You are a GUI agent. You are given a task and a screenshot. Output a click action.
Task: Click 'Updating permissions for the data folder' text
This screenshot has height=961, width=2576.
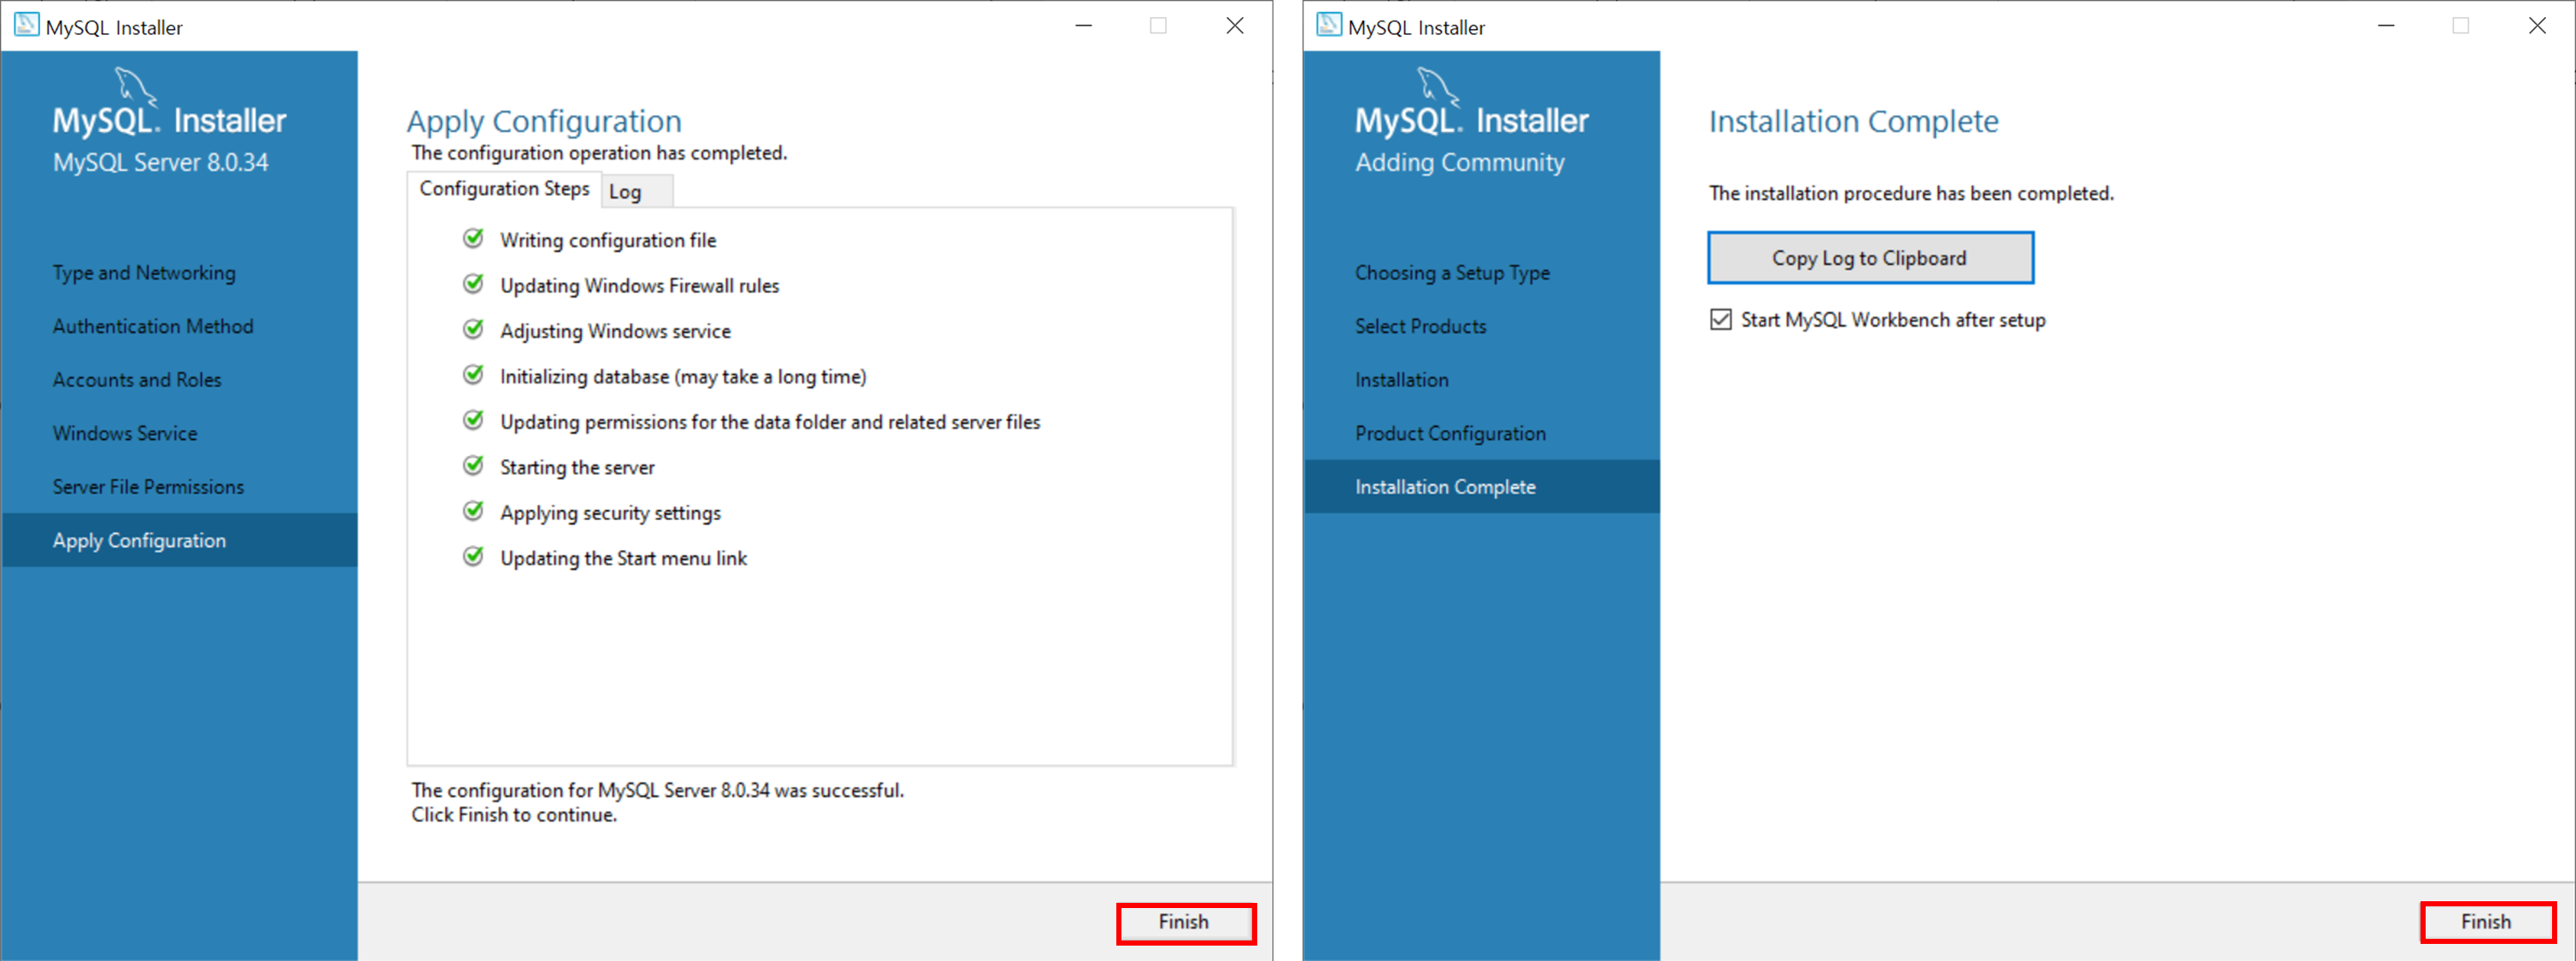coord(770,422)
